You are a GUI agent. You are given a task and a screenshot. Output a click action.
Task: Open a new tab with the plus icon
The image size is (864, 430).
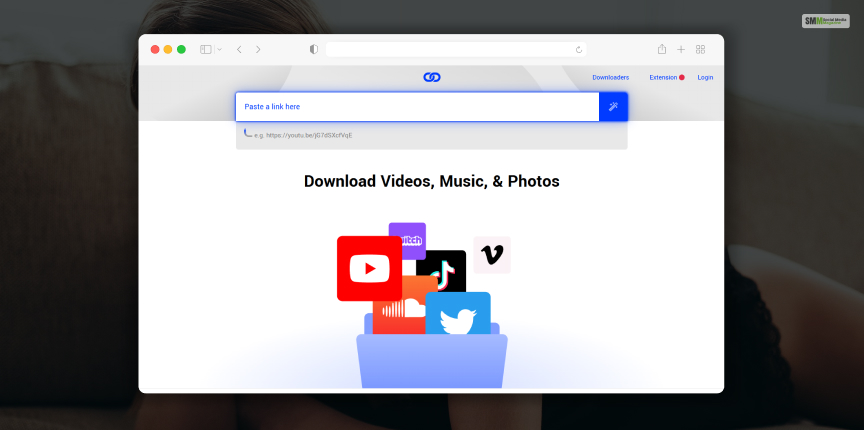(x=681, y=50)
